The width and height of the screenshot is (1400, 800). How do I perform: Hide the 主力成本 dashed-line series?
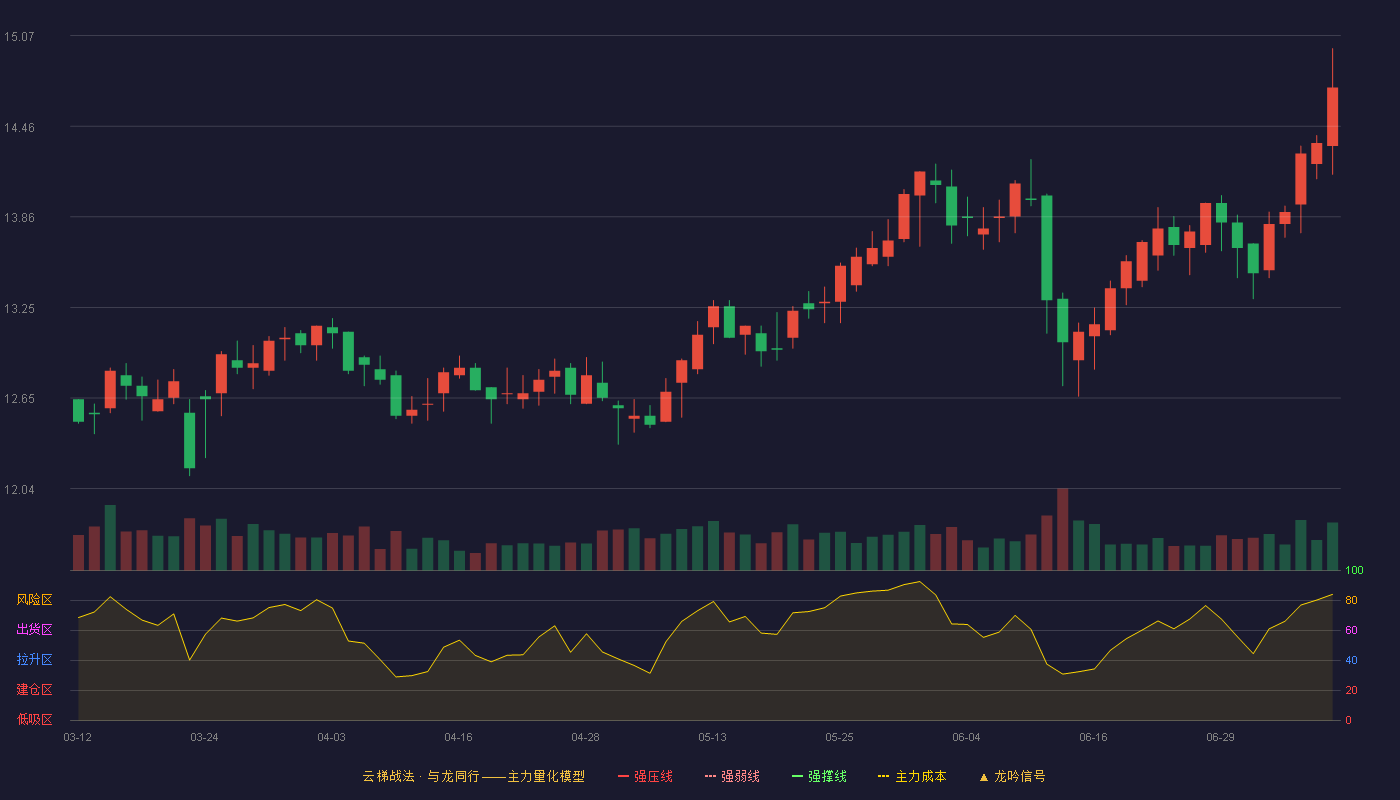tap(912, 776)
